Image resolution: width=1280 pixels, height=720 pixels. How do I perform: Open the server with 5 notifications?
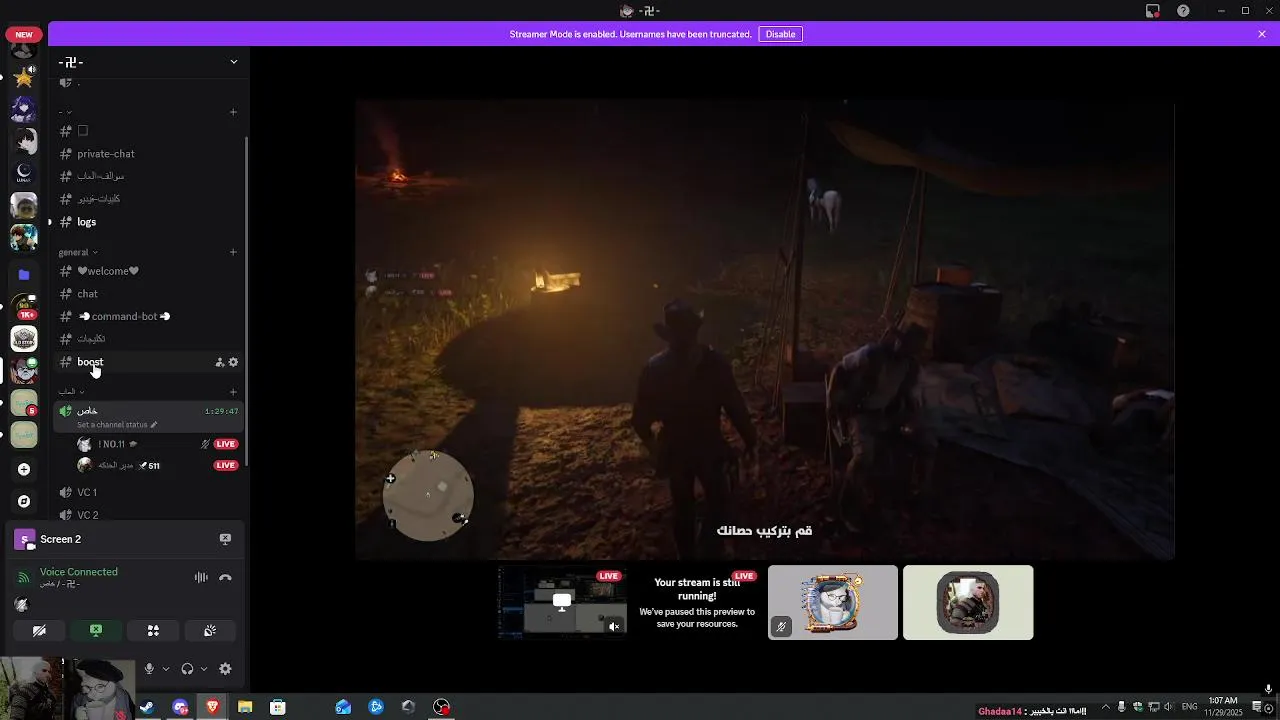pyautogui.click(x=24, y=403)
